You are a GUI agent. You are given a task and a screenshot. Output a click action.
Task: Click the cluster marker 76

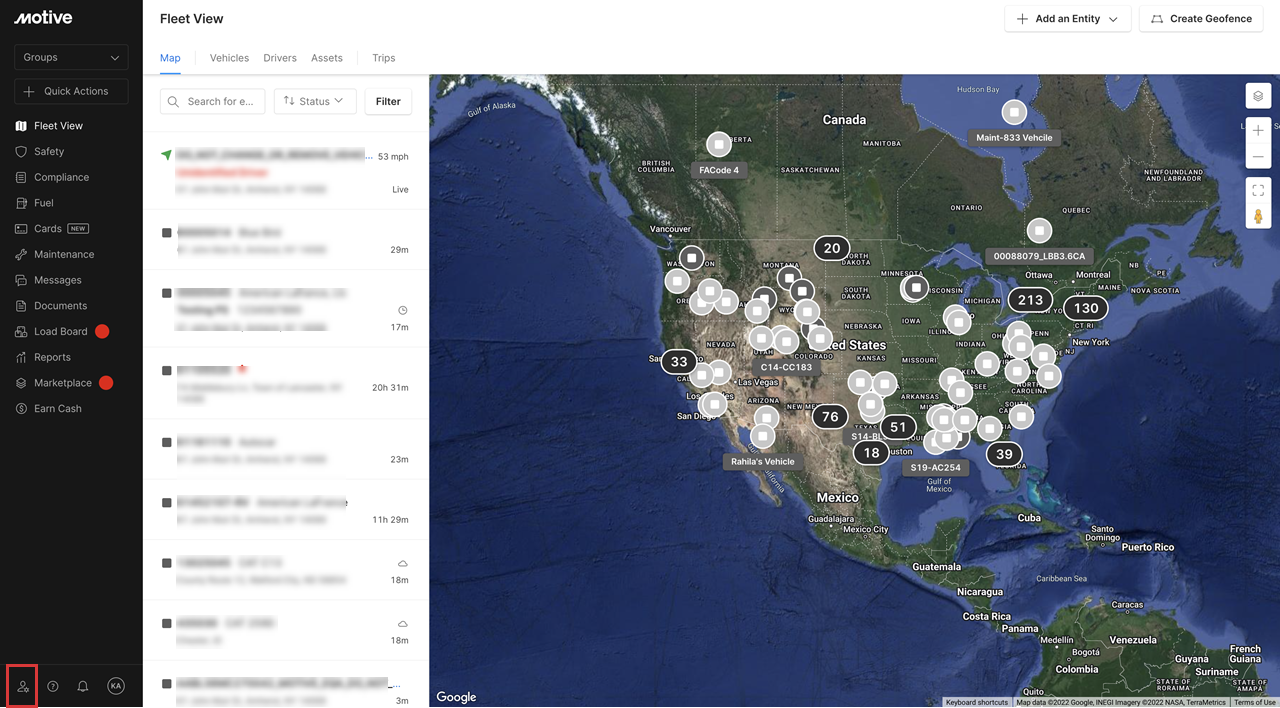tap(830, 417)
